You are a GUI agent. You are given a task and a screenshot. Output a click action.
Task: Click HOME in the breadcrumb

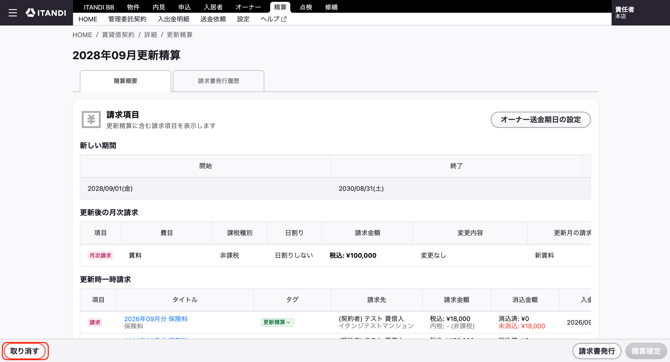pyautogui.click(x=82, y=35)
